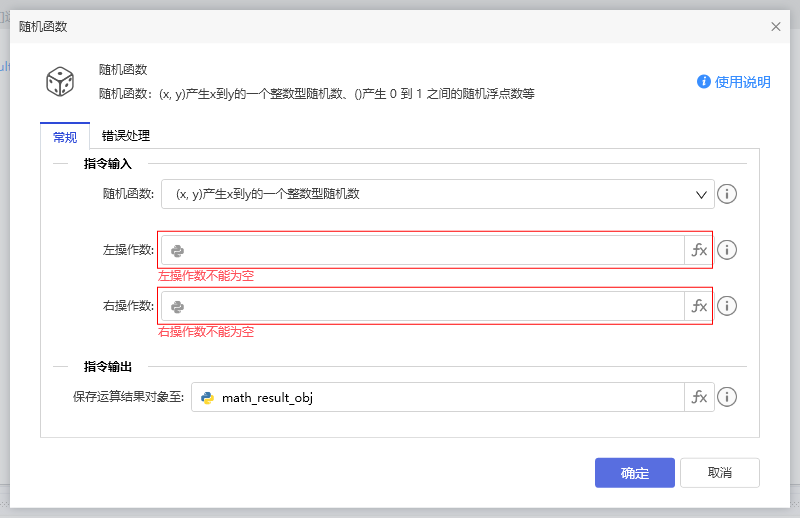Click fx icon for 保存运算结果对象至
The image size is (800, 518).
coord(699,397)
